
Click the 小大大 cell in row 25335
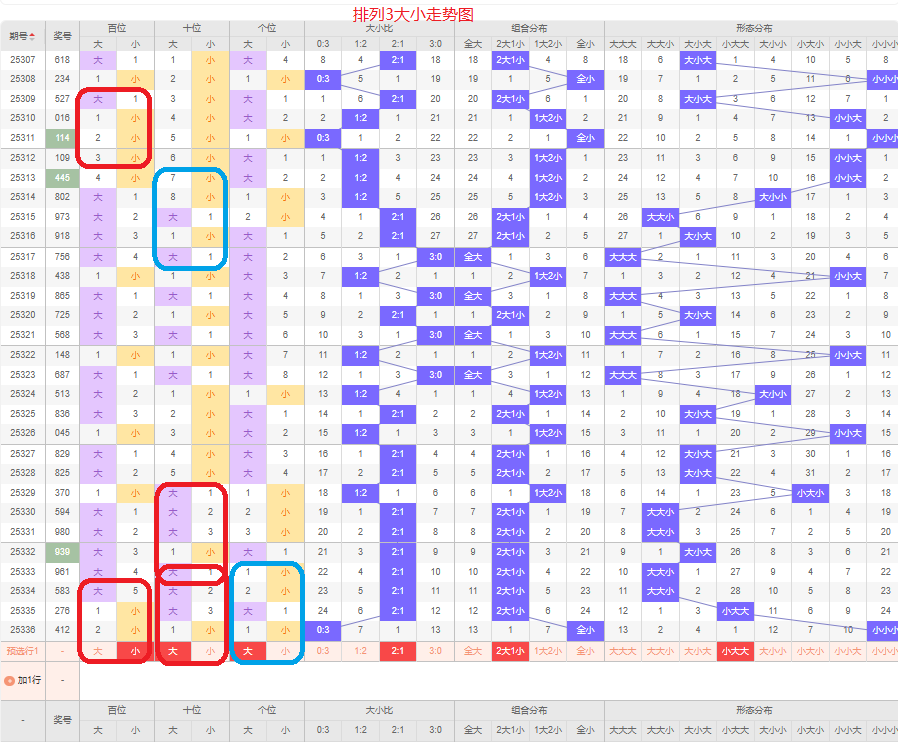coord(735,611)
